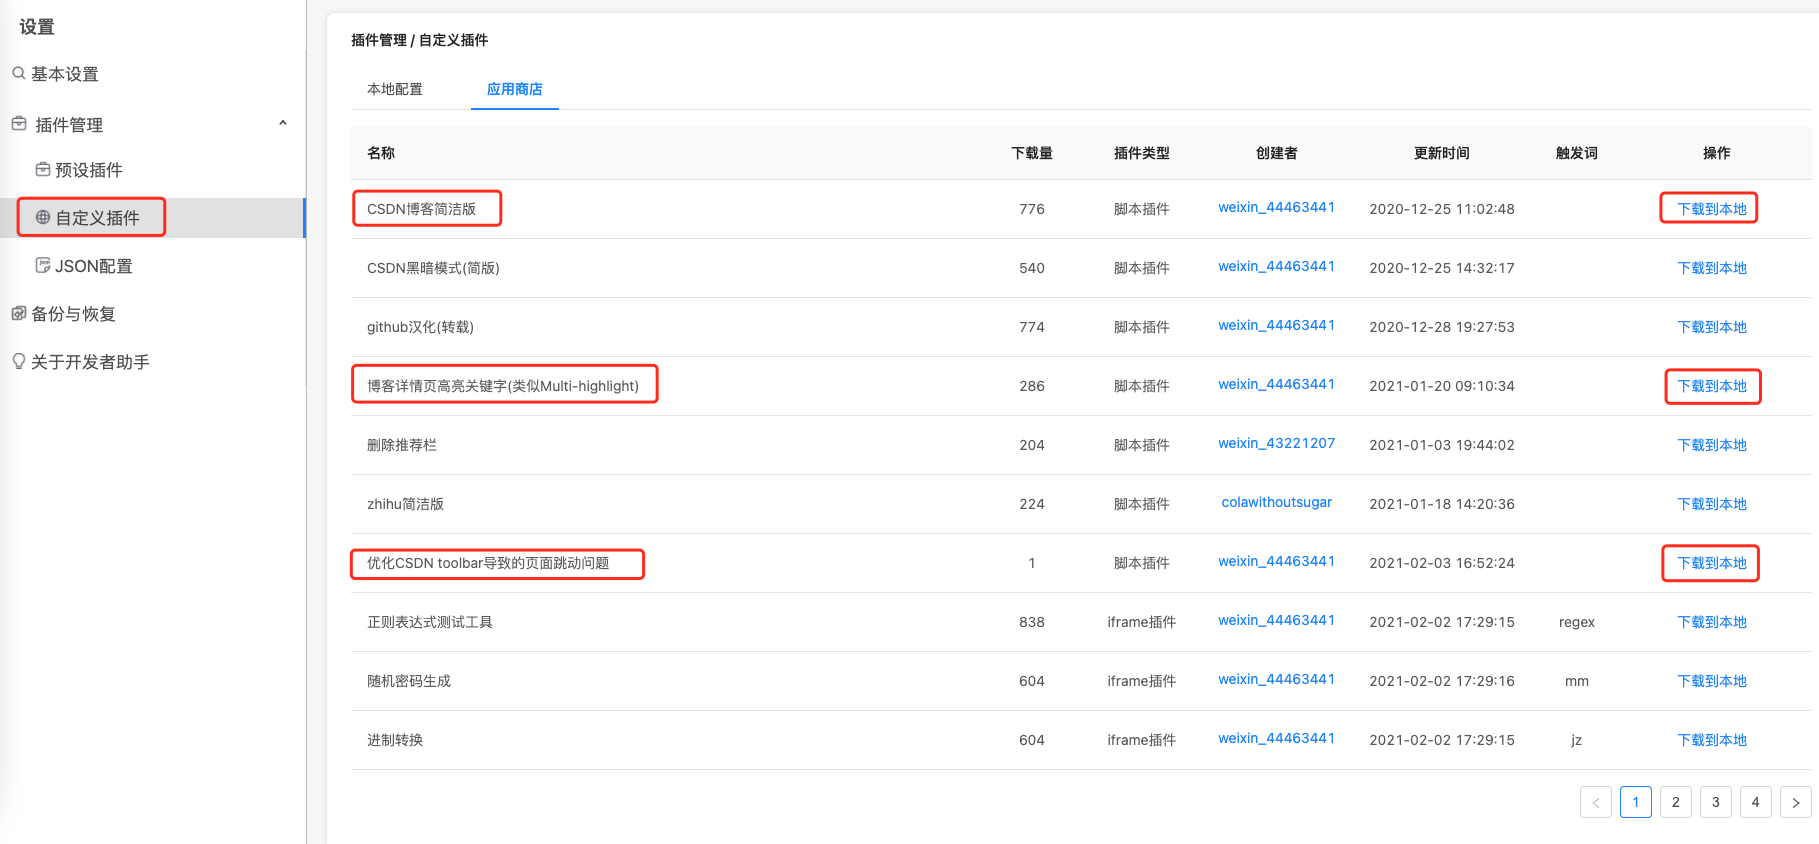Click the 备份与恢复 backup icon
Viewport: 1819px width, 844px height.
[x=19, y=313]
